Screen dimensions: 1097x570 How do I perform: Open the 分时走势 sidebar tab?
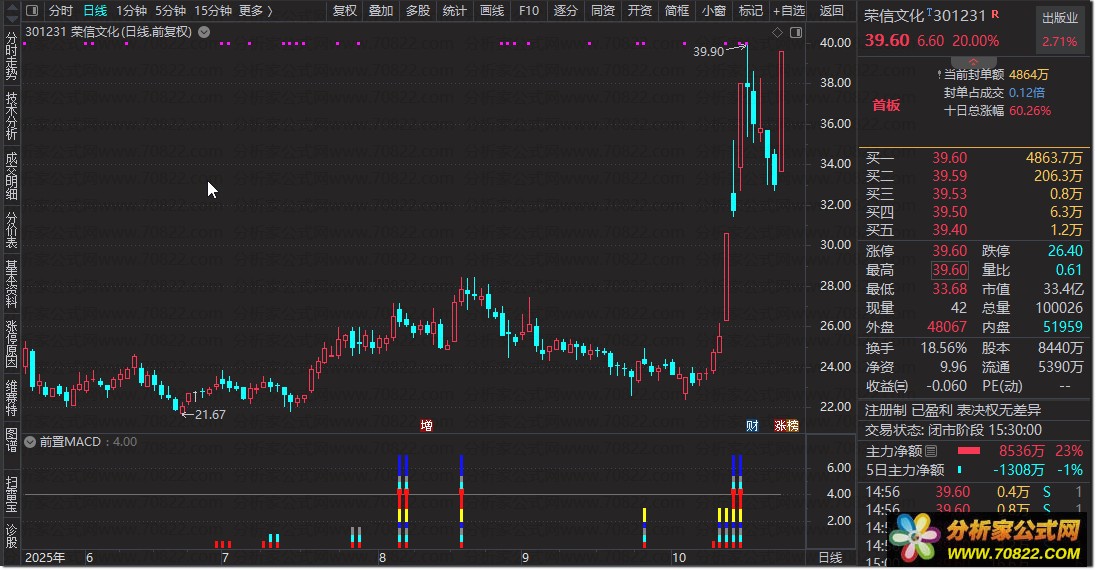[11, 55]
